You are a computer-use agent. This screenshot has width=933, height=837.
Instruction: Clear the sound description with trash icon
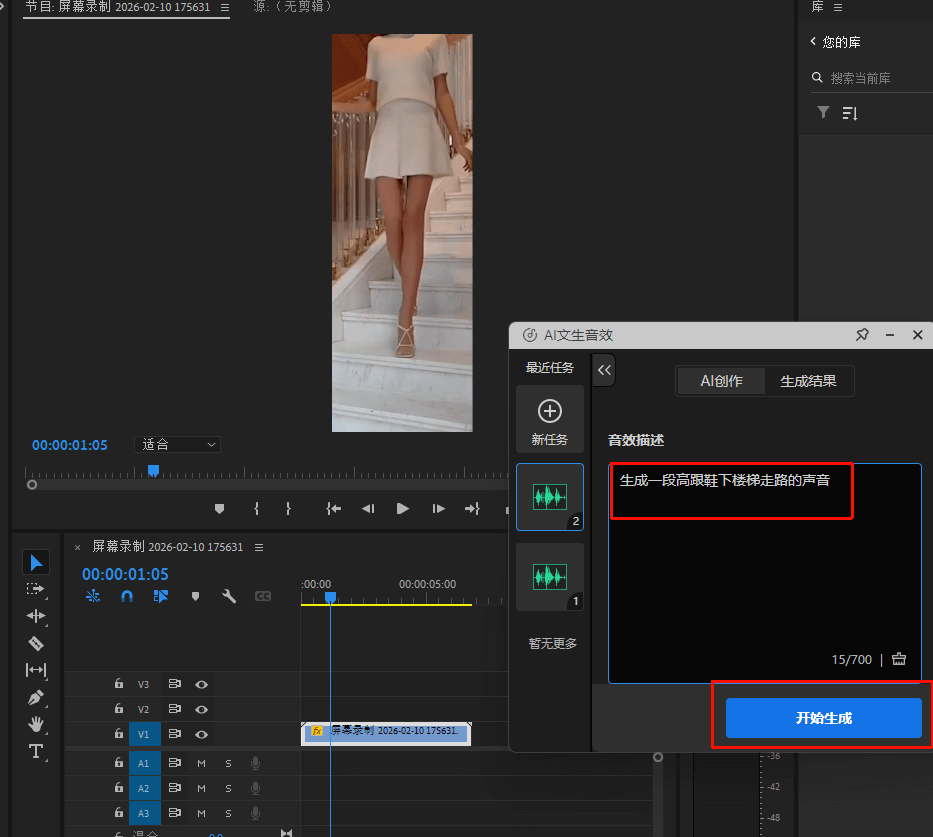coord(898,659)
